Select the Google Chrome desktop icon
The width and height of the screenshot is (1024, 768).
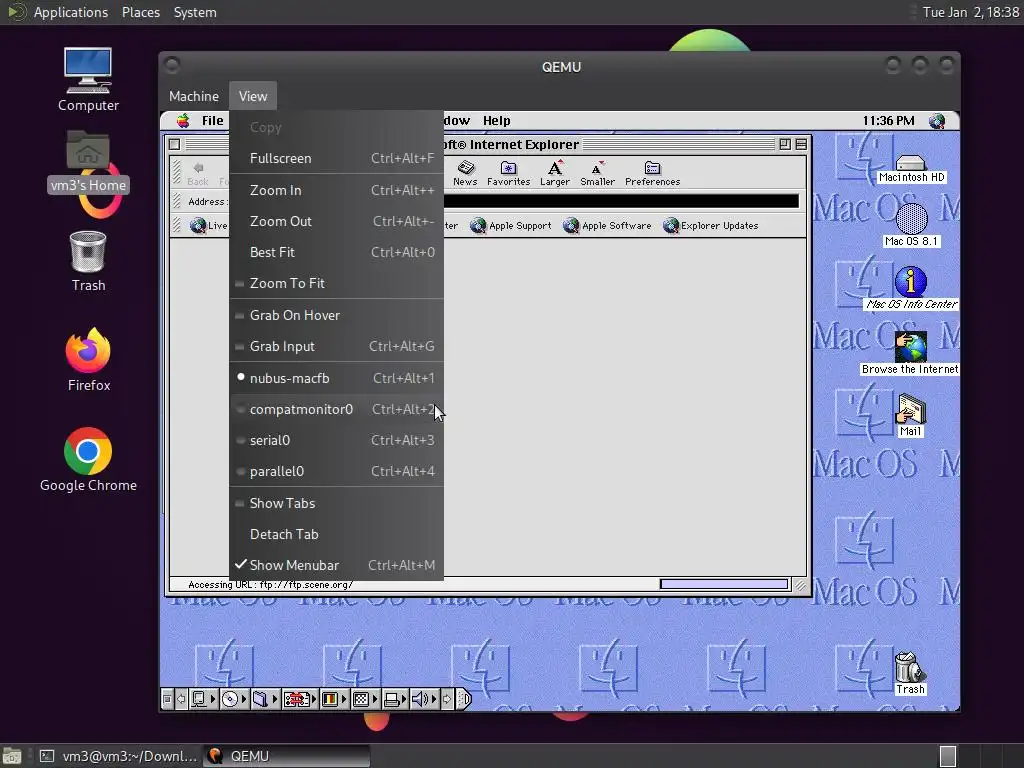pos(88,460)
